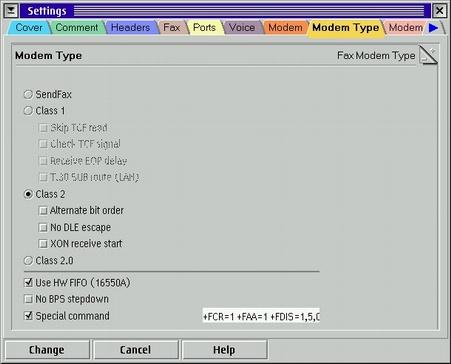Click the page-corner icon beside Fax Modem Type
Image resolution: width=451 pixels, height=364 pixels.
click(x=428, y=55)
